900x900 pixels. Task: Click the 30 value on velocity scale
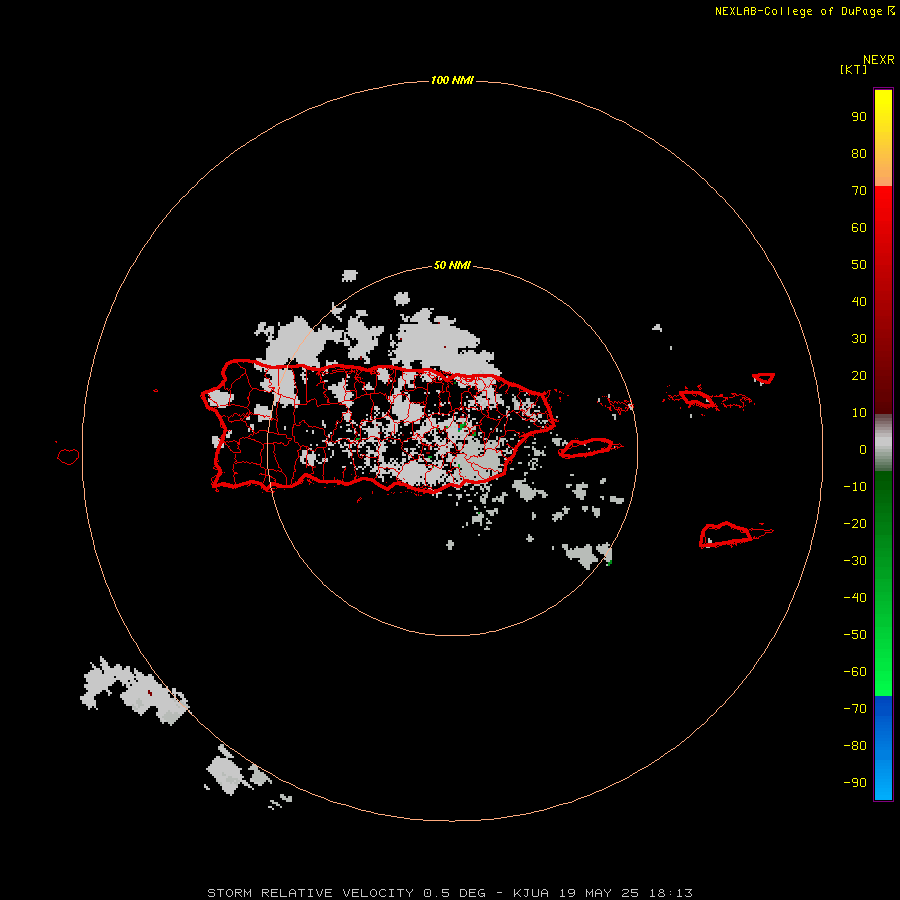pyautogui.click(x=859, y=339)
